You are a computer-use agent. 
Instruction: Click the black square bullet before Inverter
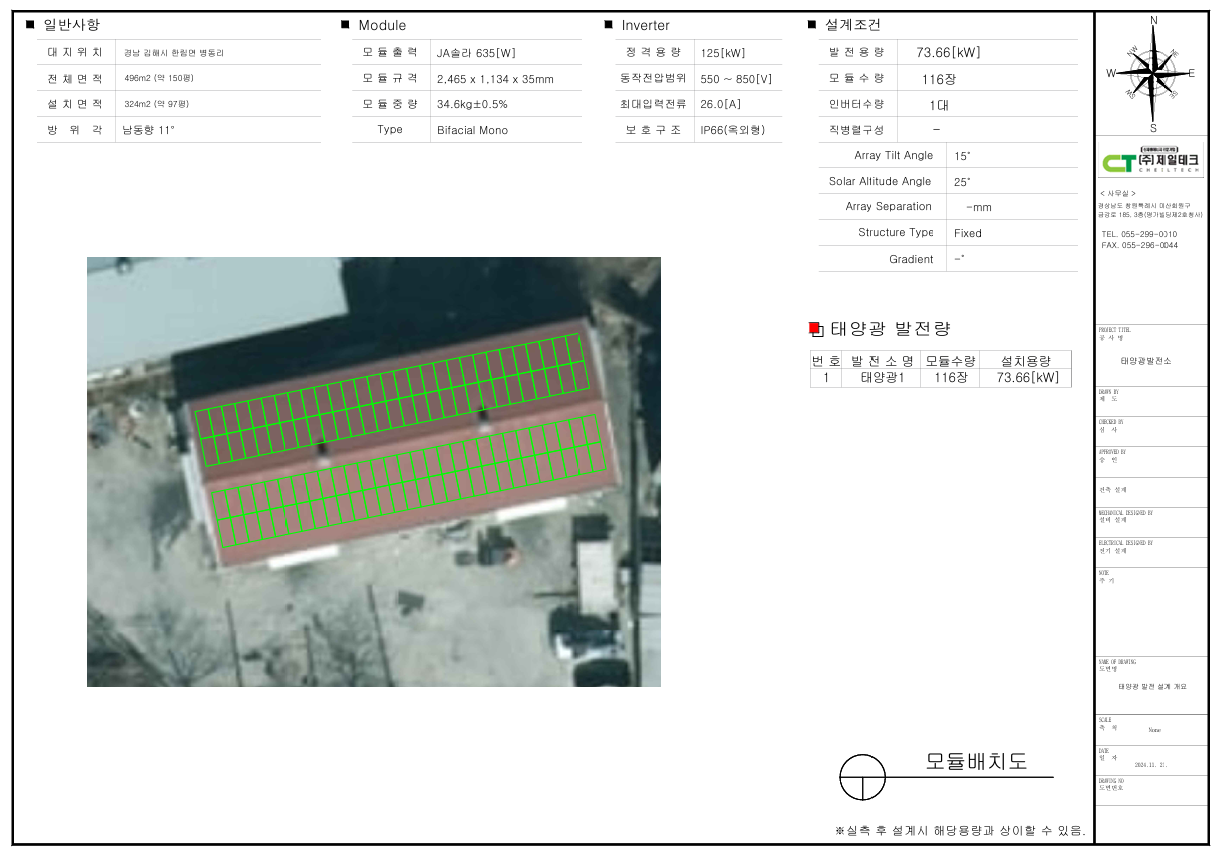[608, 24]
